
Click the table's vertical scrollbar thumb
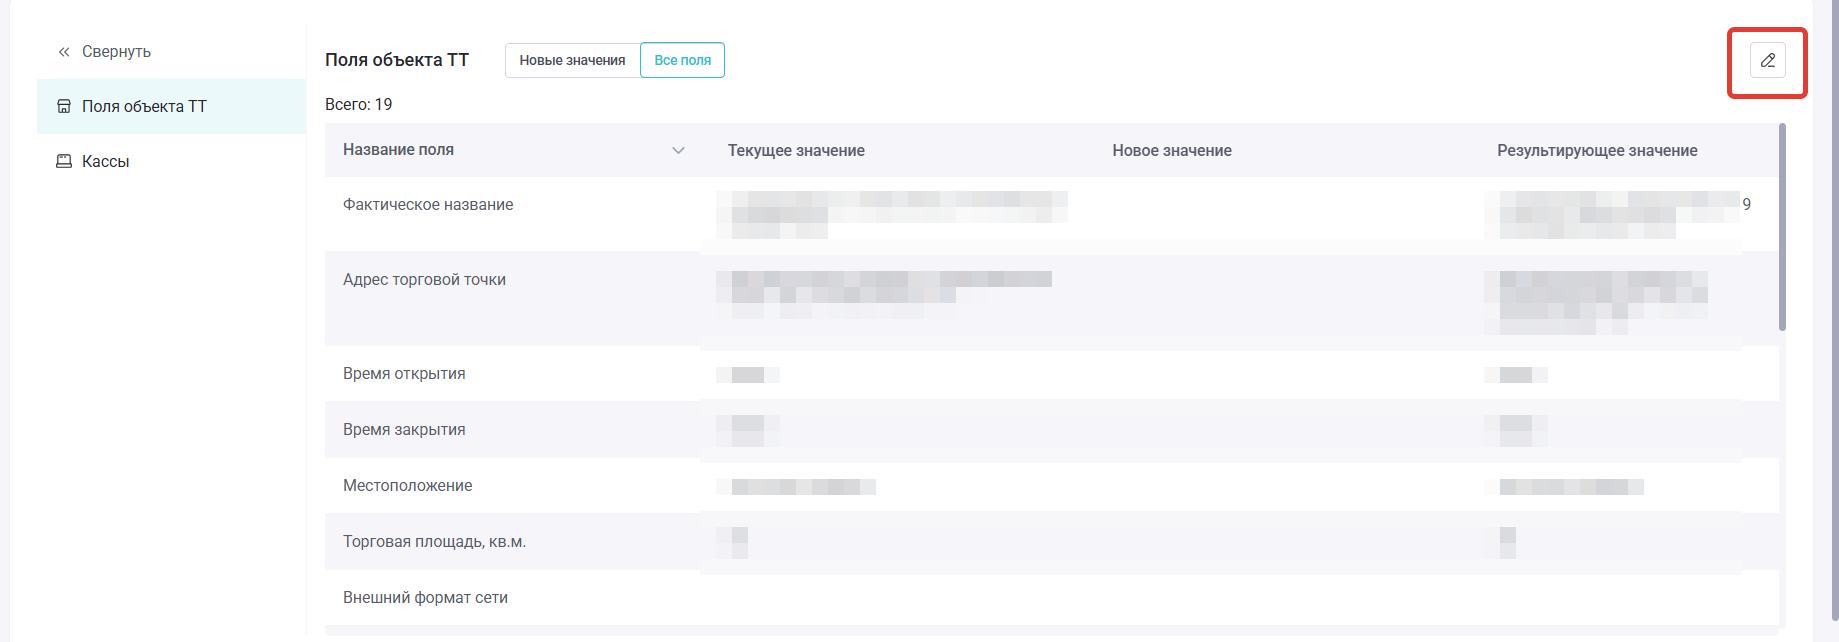pos(1782,227)
